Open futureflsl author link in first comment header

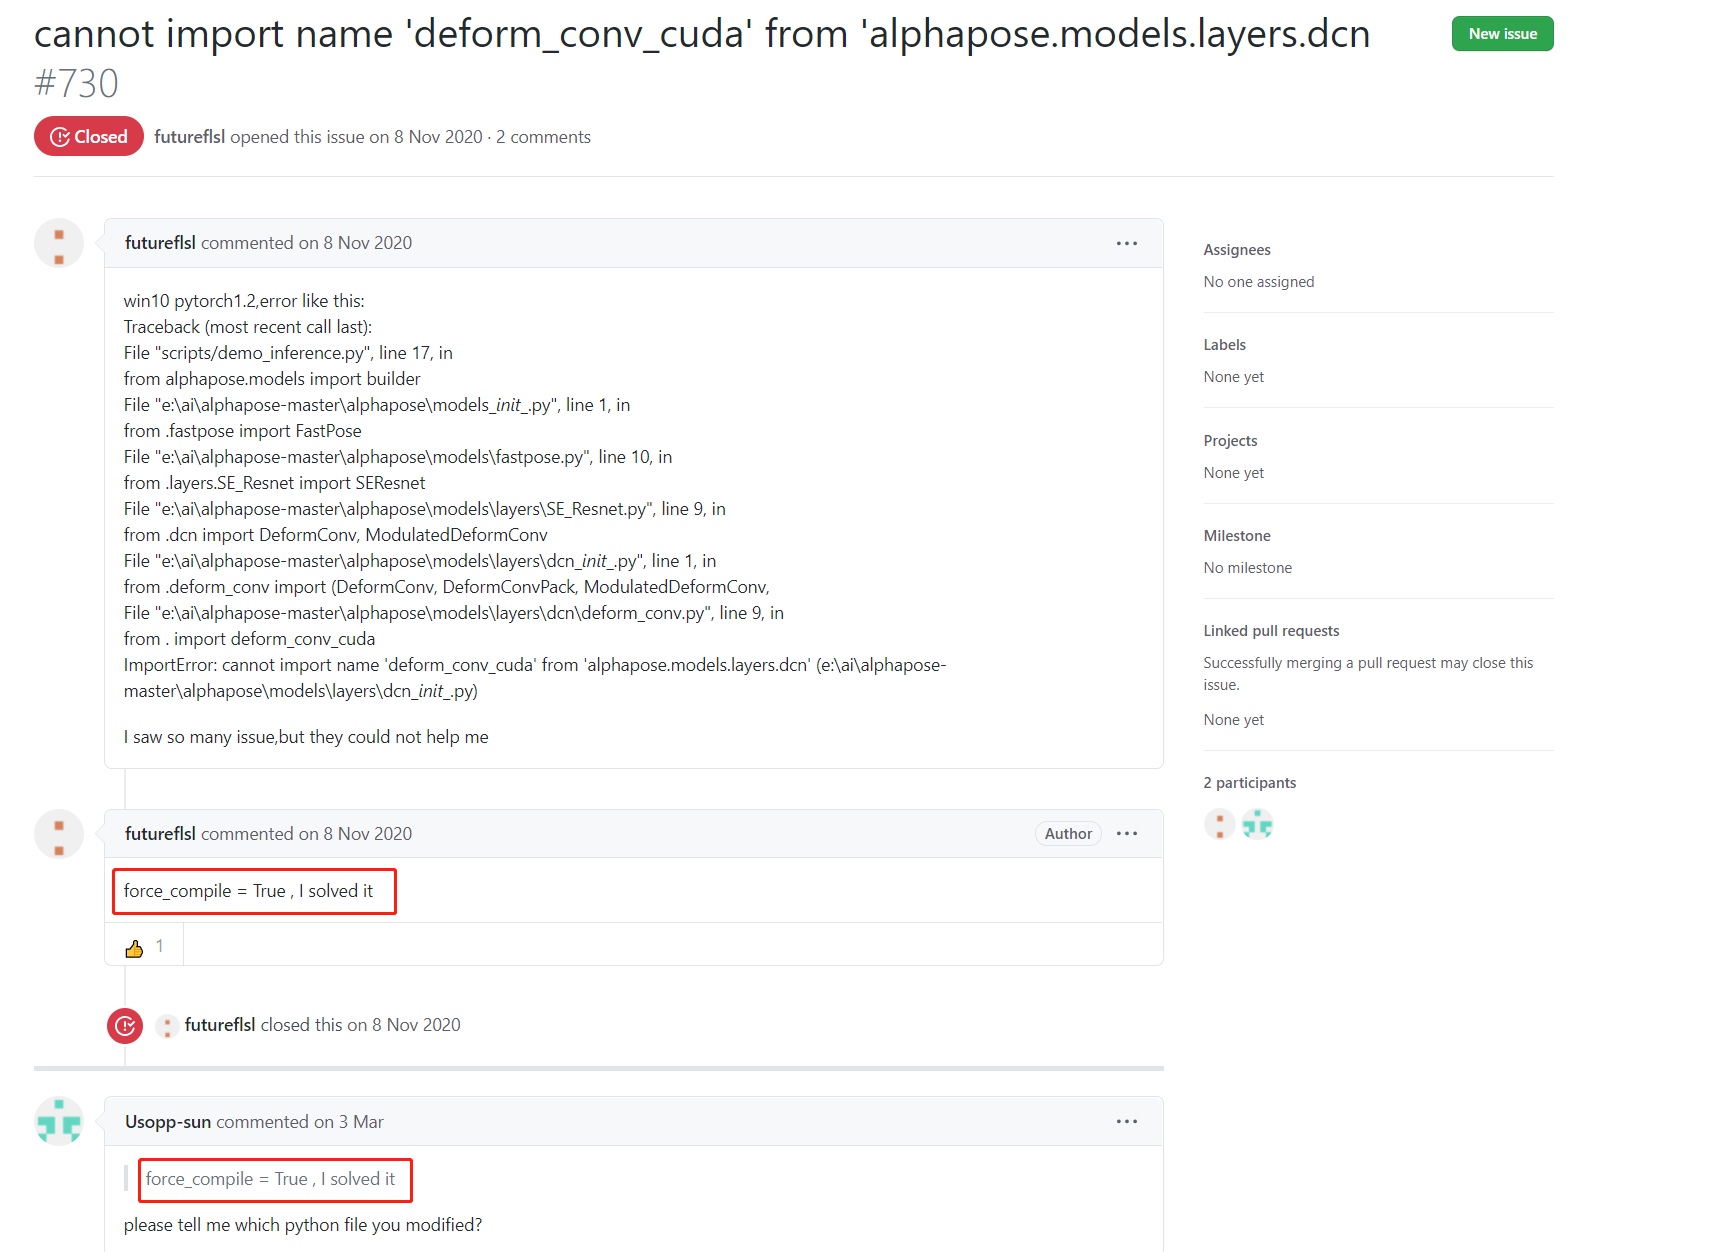(x=160, y=243)
